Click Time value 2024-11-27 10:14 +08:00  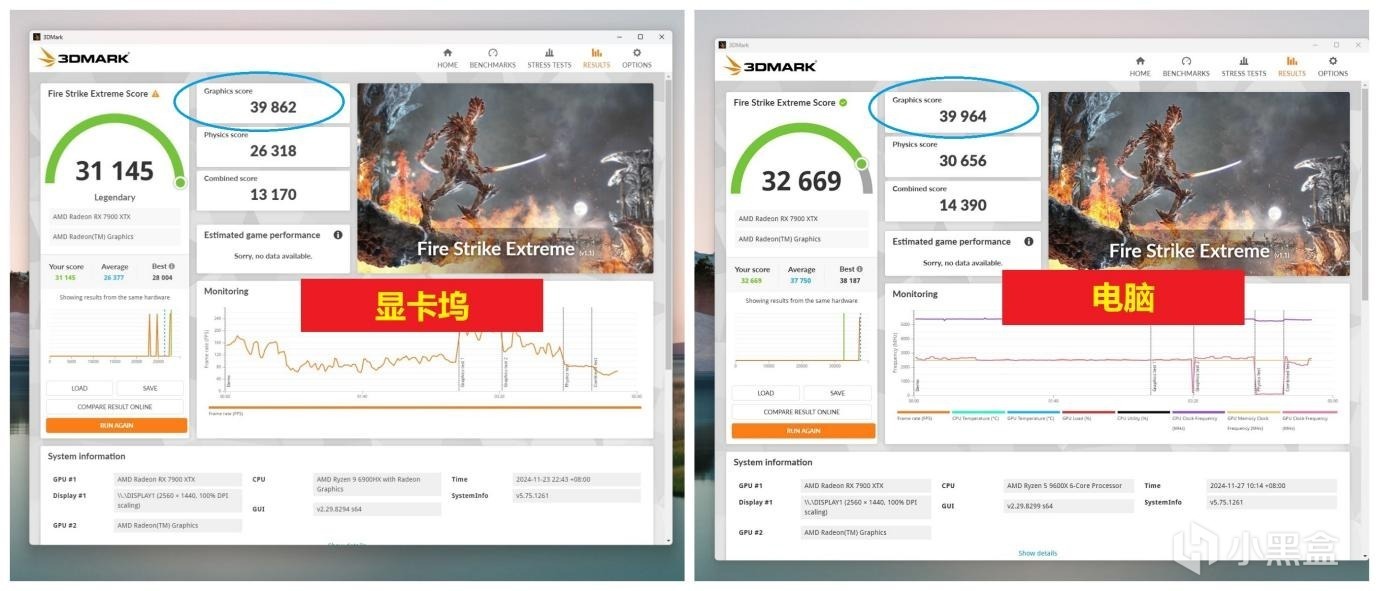click(x=1271, y=486)
